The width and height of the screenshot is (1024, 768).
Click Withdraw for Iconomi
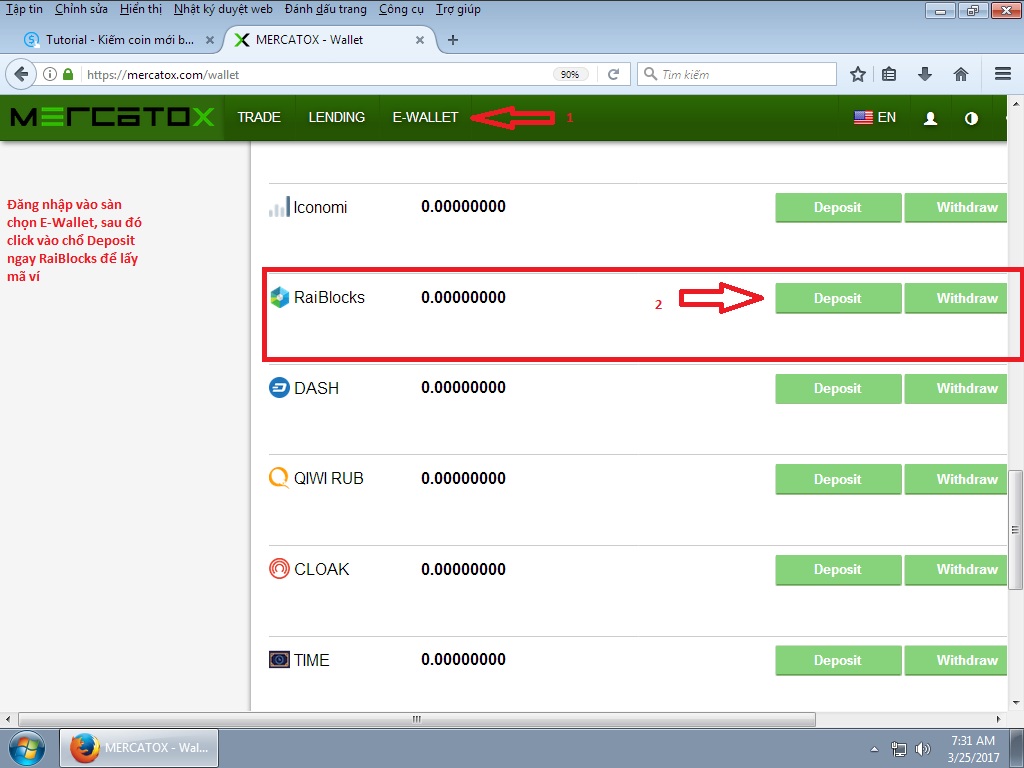[x=955, y=207]
